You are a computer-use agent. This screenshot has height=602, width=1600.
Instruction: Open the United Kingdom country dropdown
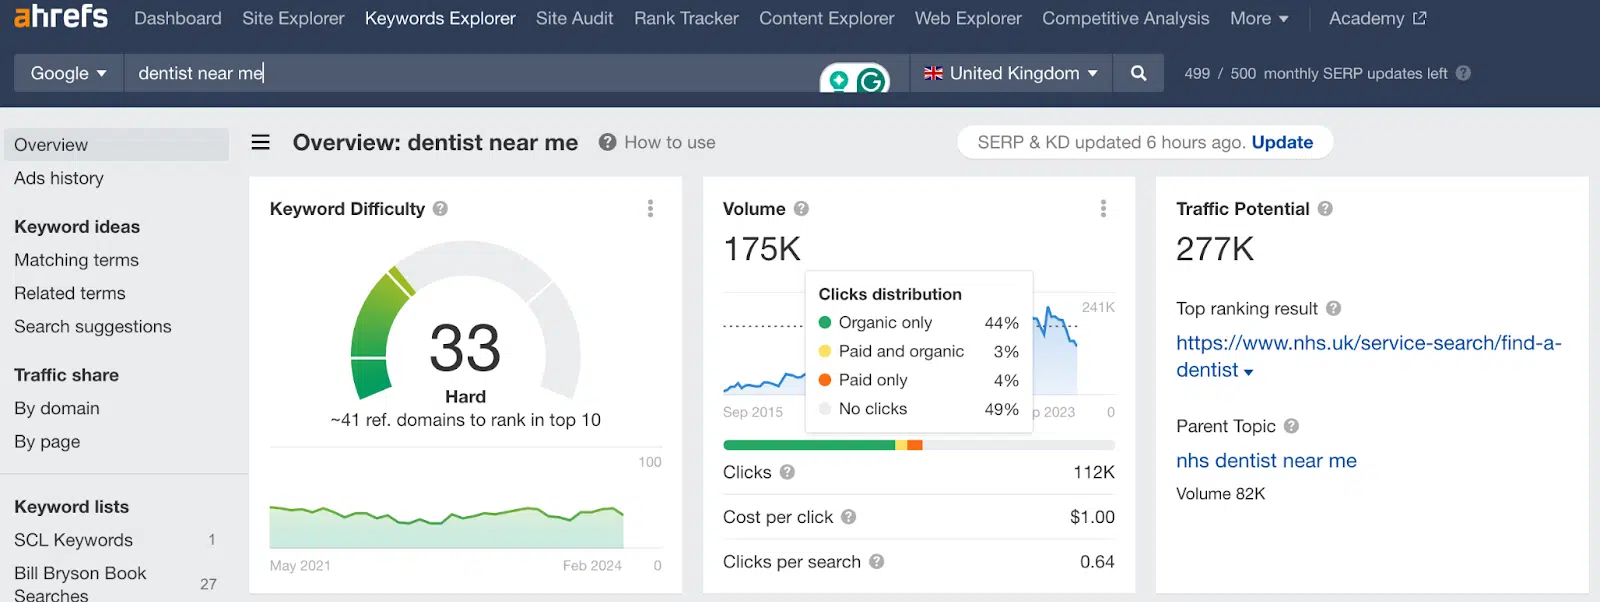[x=1010, y=73]
